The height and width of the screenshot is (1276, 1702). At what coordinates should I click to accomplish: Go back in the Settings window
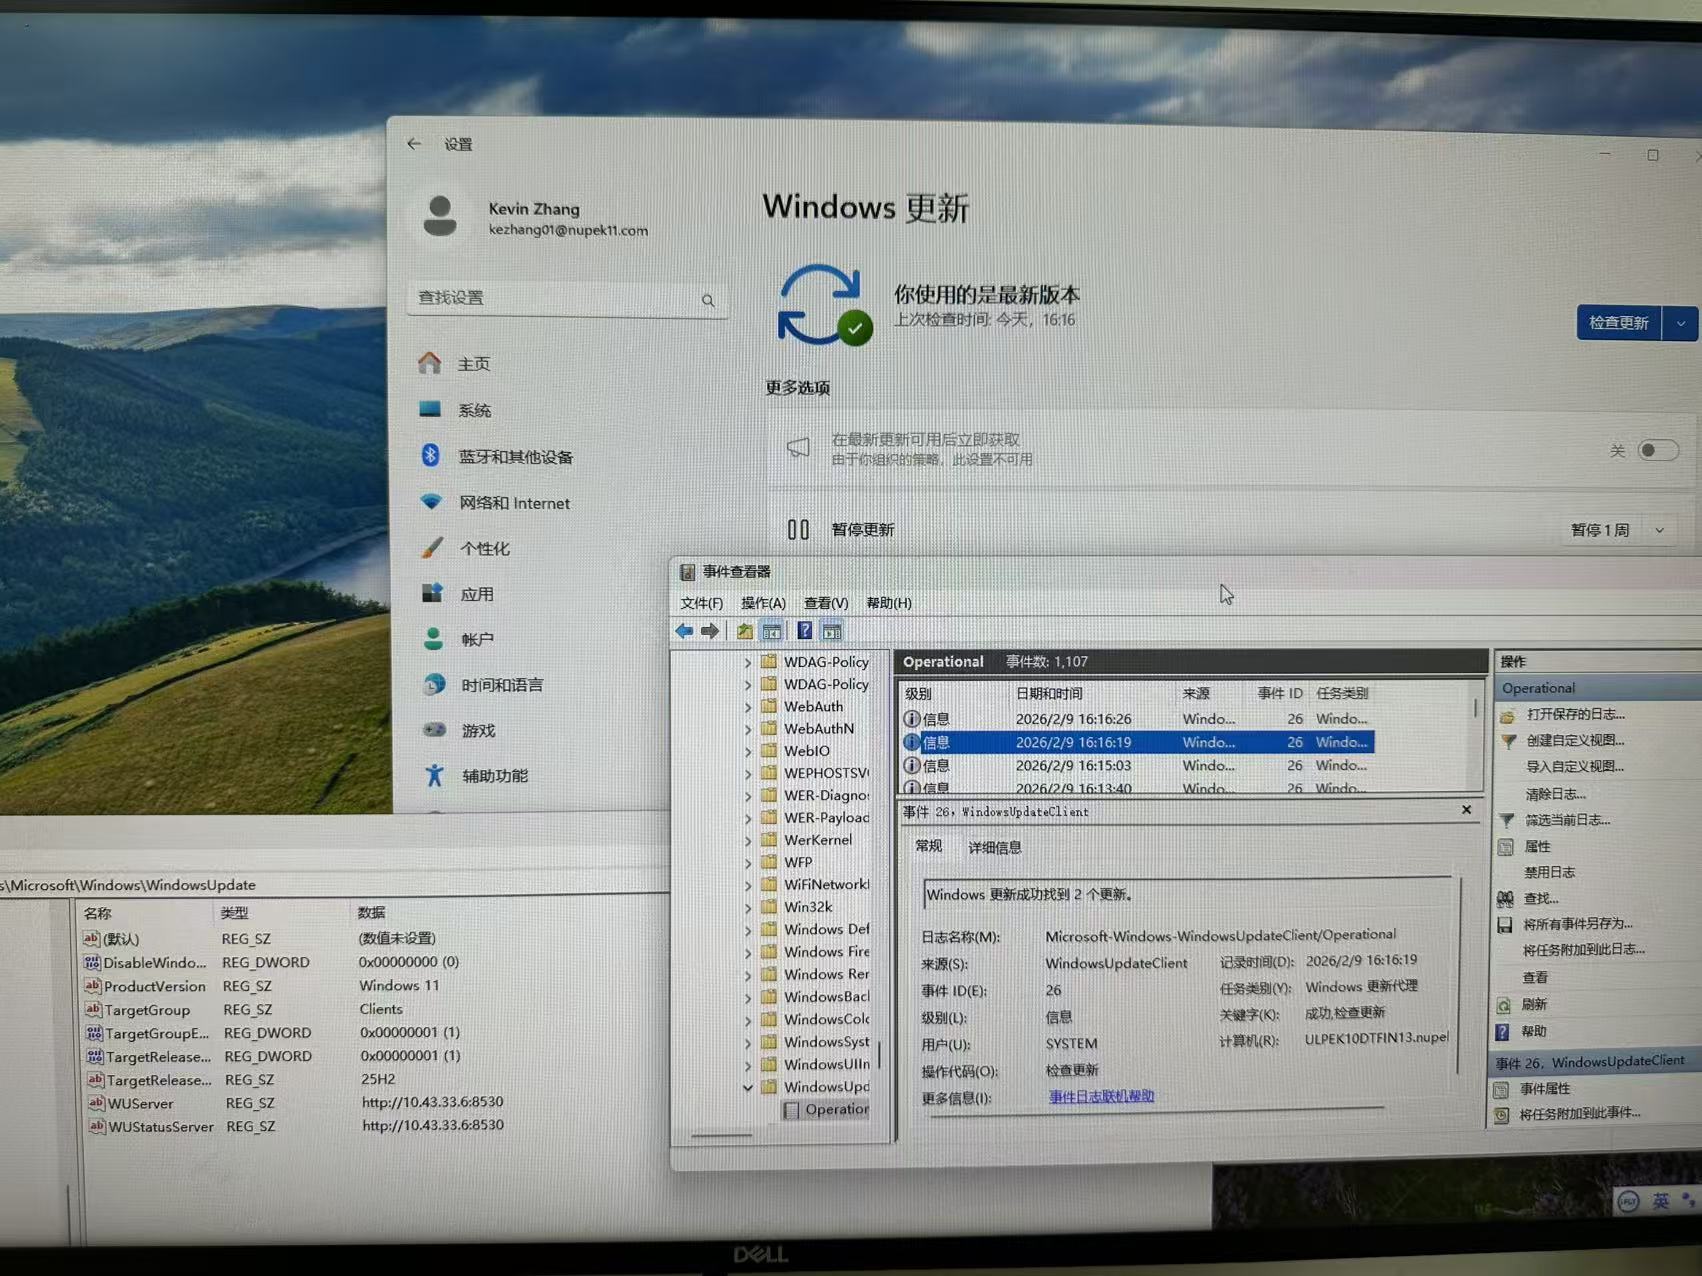click(x=414, y=144)
